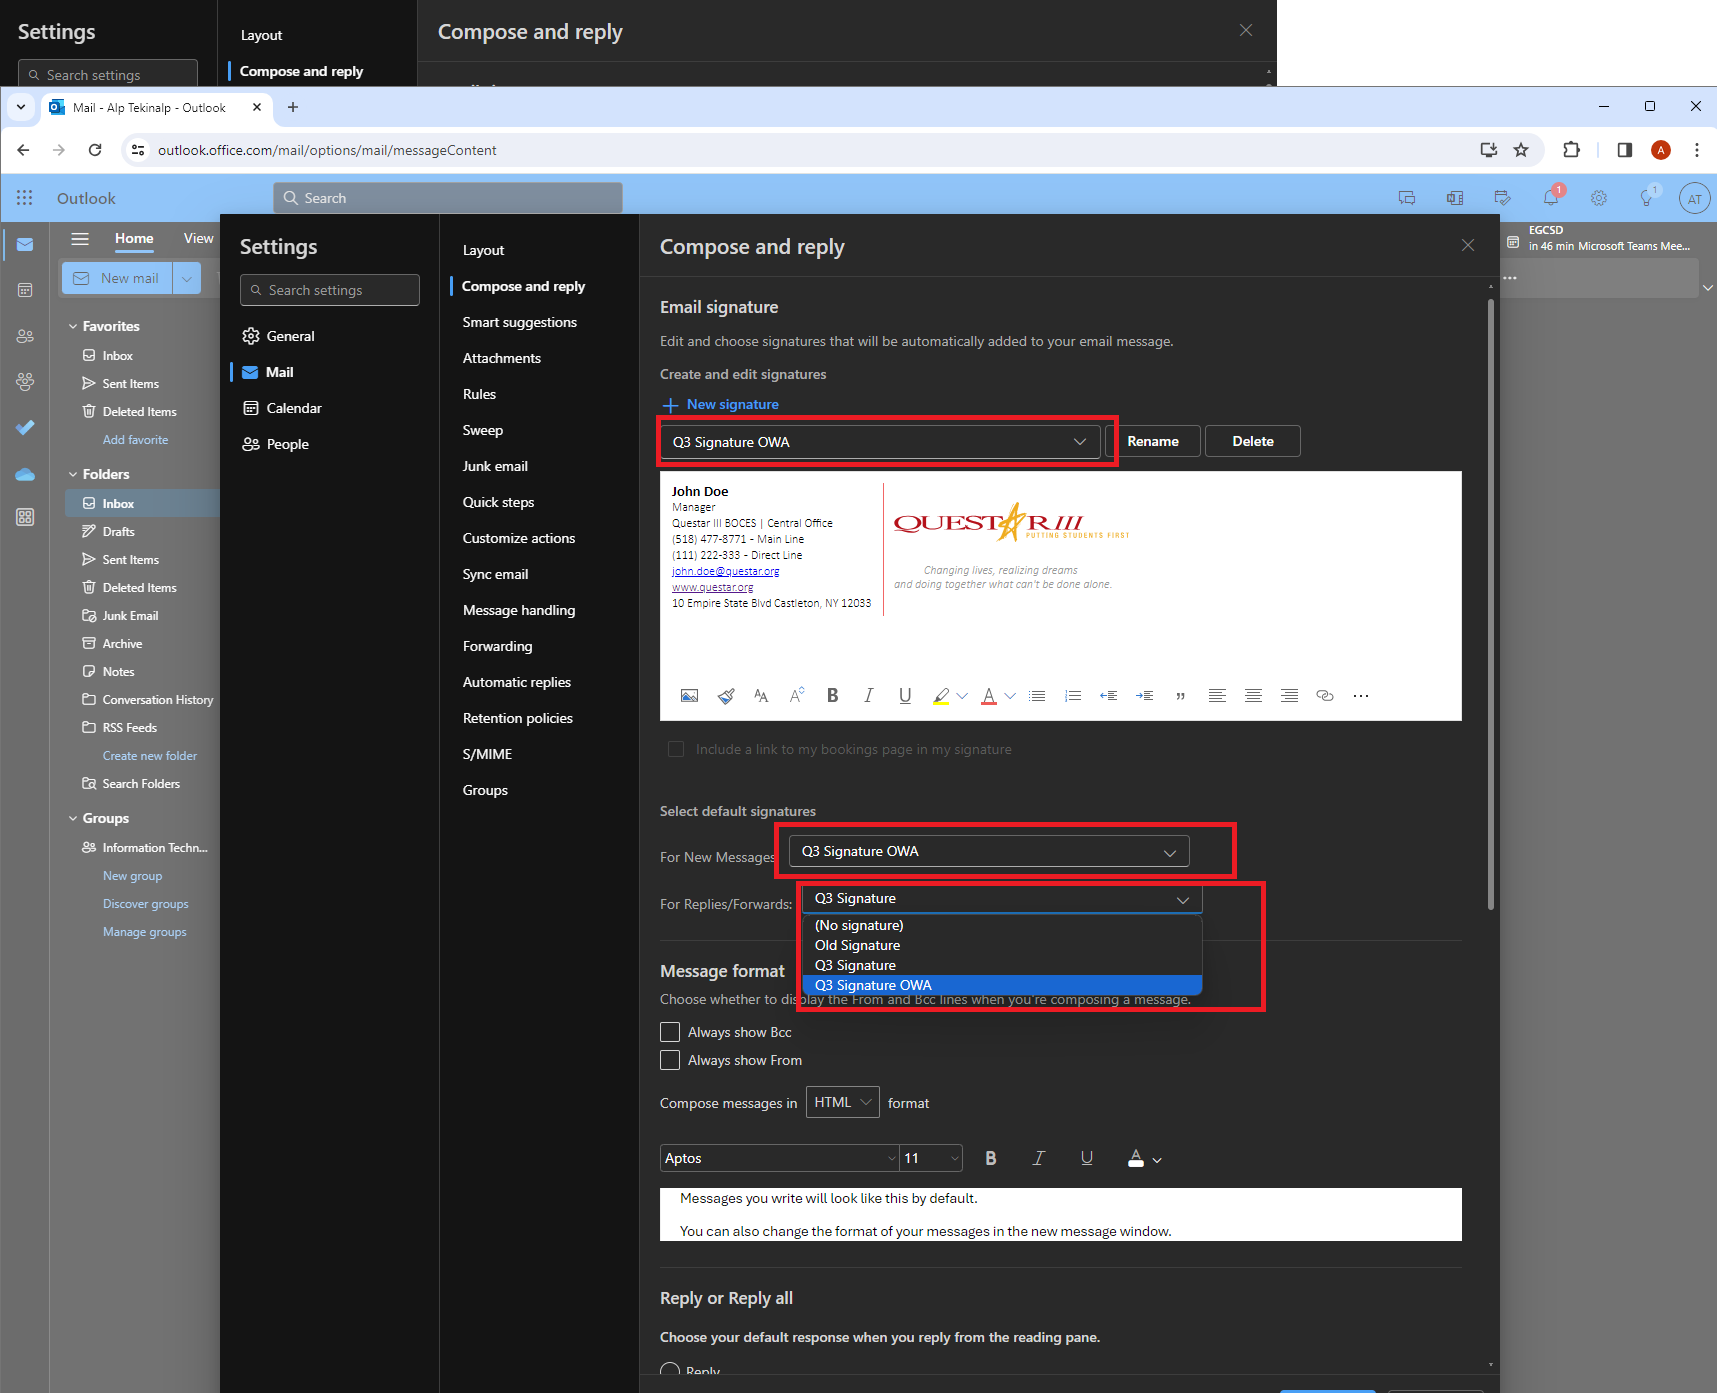Open Calendar from left app rail
The width and height of the screenshot is (1717, 1393).
pos(25,290)
